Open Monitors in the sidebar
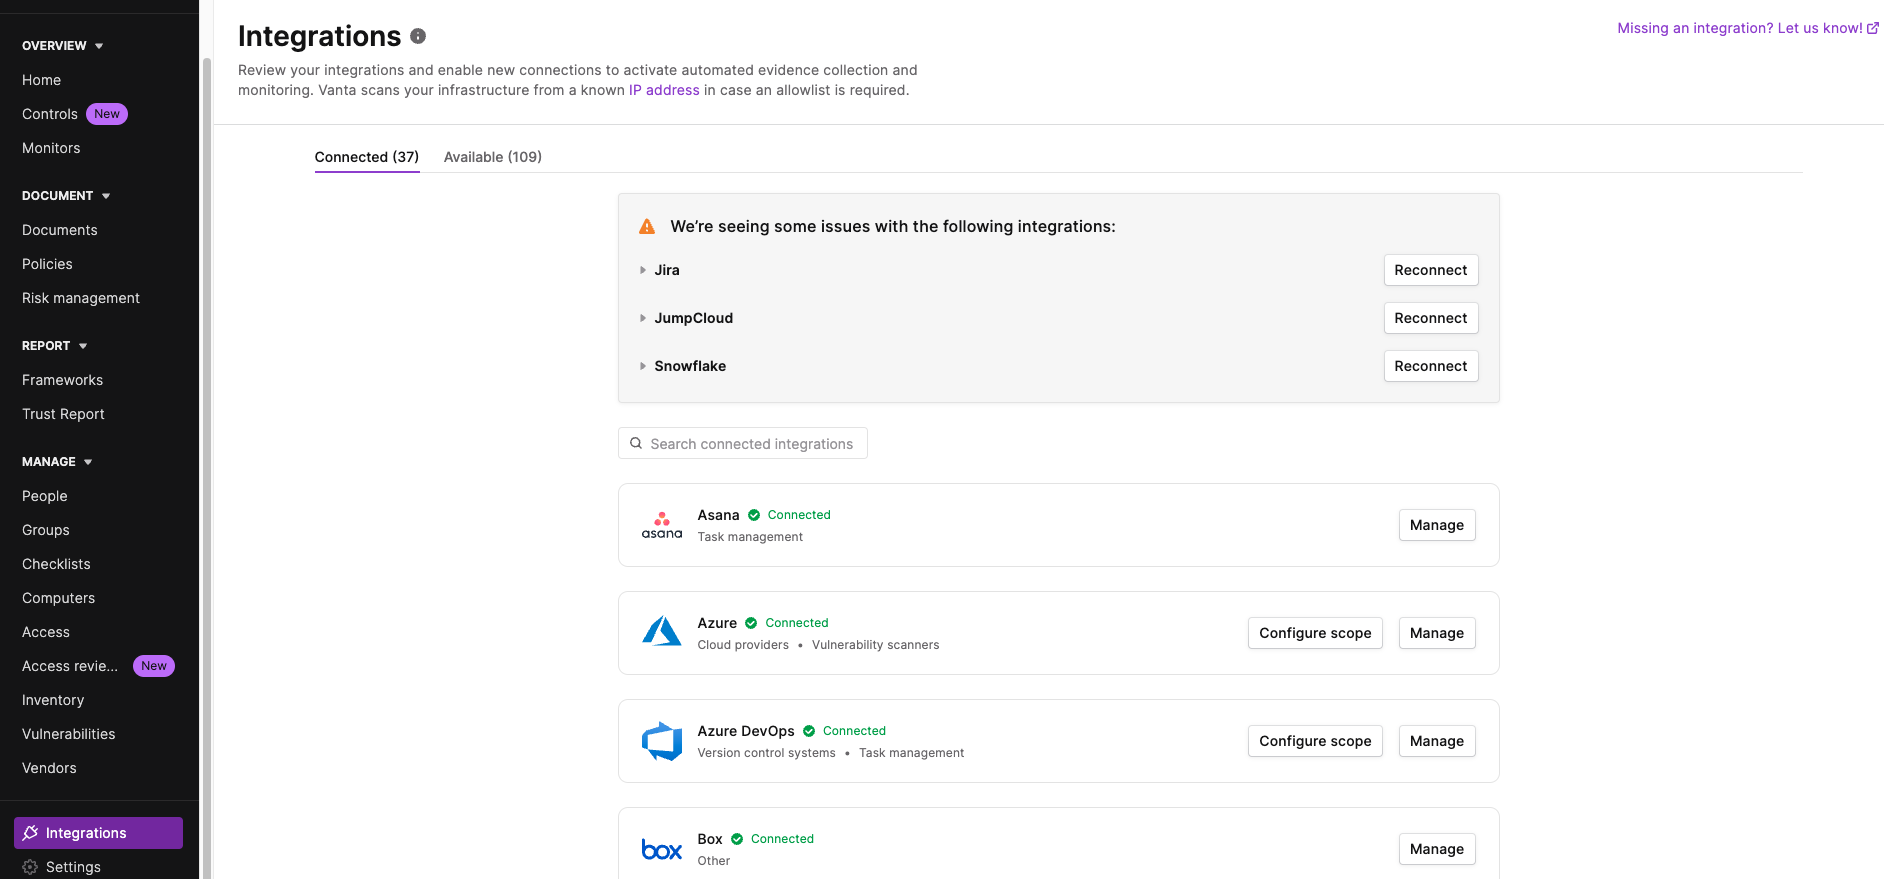Image resolution: width=1884 pixels, height=879 pixels. tap(51, 148)
